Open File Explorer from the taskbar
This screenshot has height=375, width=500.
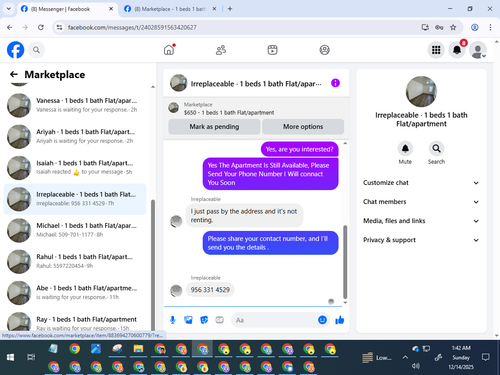pyautogui.click(x=138, y=349)
